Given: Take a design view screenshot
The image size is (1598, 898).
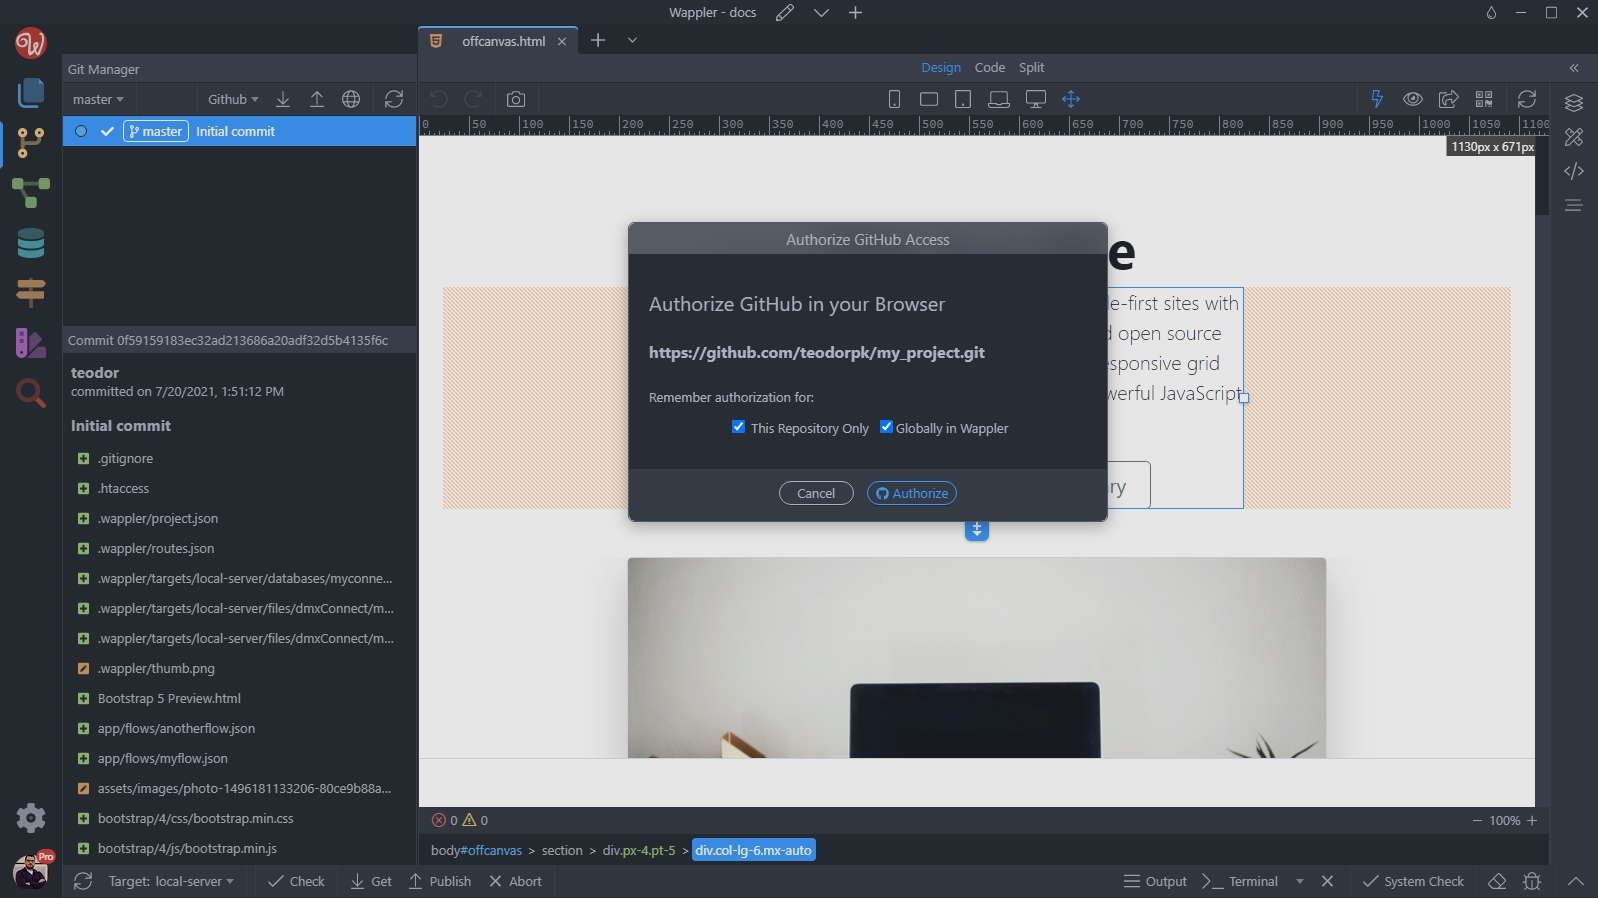Looking at the screenshot, I should coord(516,99).
